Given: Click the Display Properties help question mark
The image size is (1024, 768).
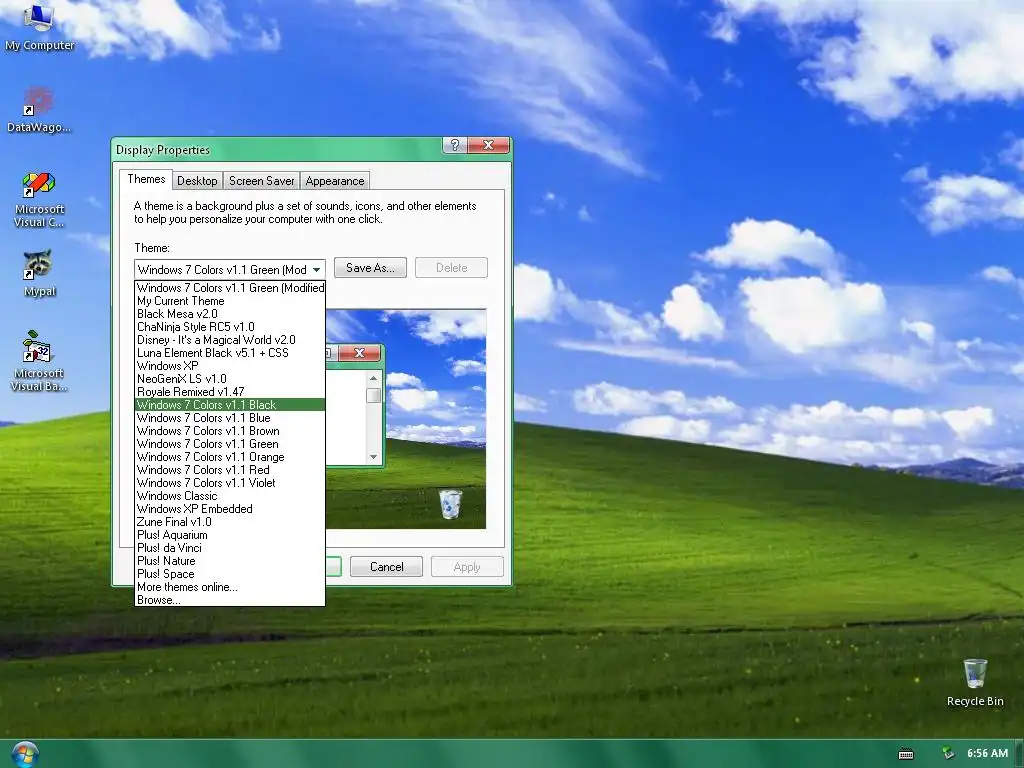Looking at the screenshot, I should click(x=455, y=145).
